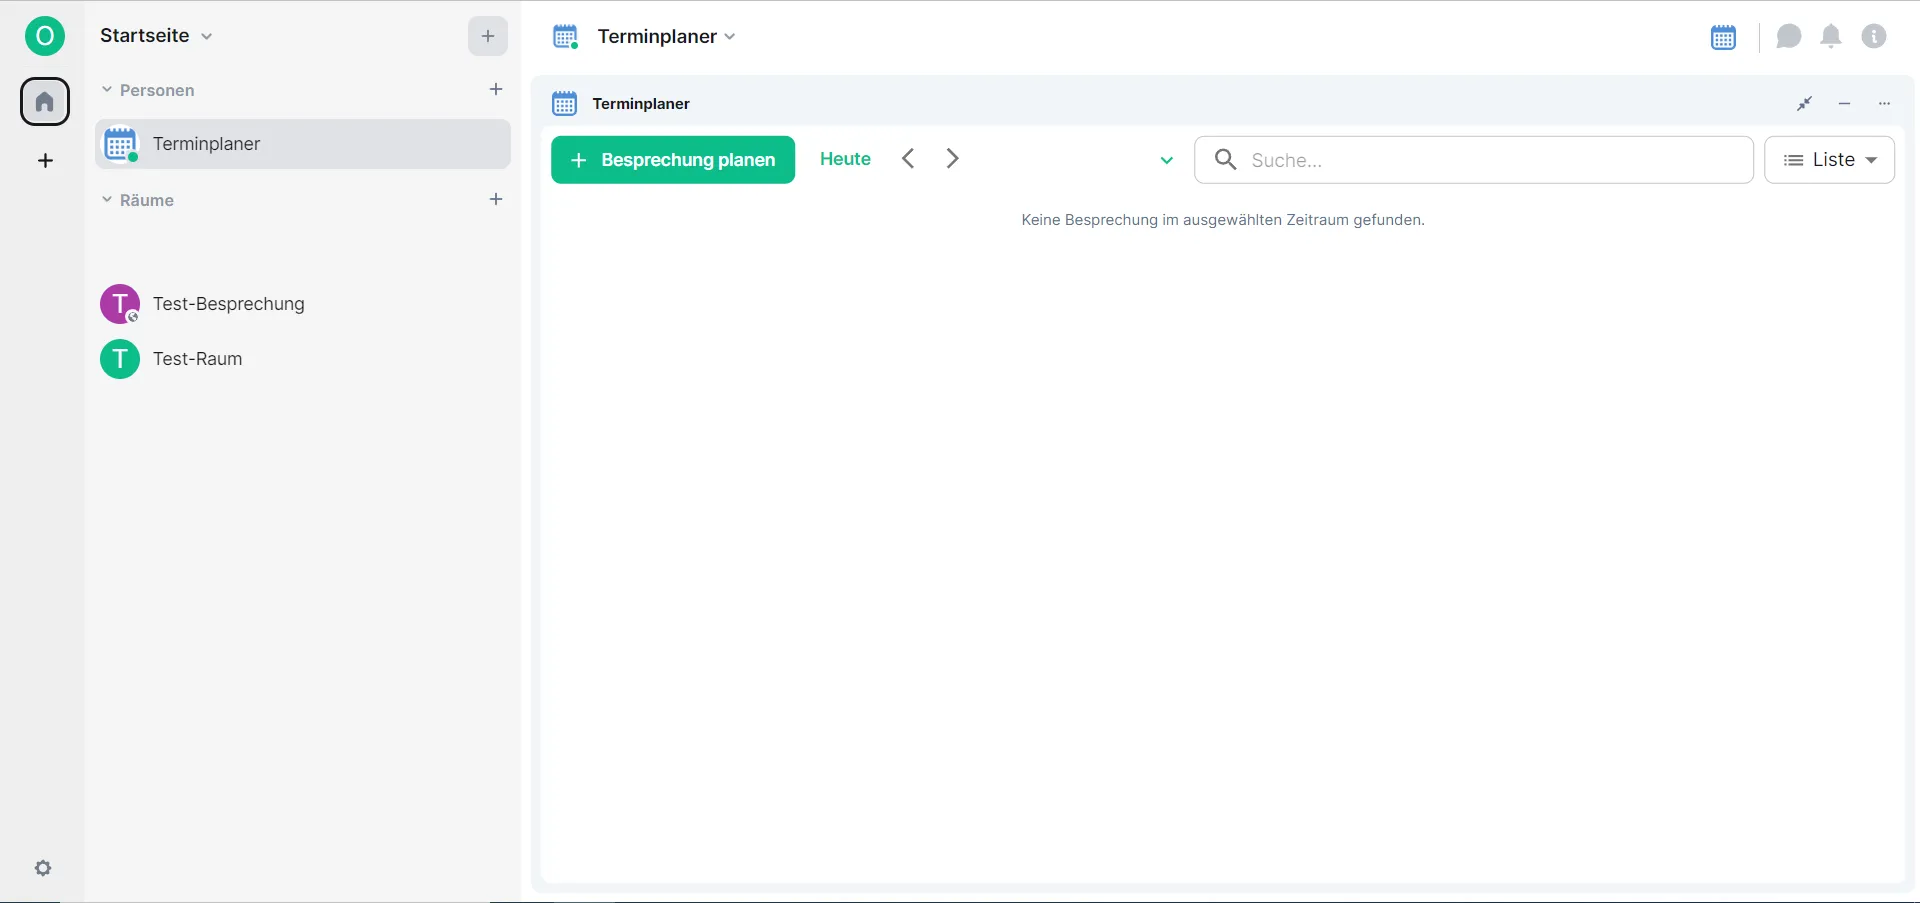Open the Liste view dropdown
The image size is (1920, 903).
point(1830,160)
